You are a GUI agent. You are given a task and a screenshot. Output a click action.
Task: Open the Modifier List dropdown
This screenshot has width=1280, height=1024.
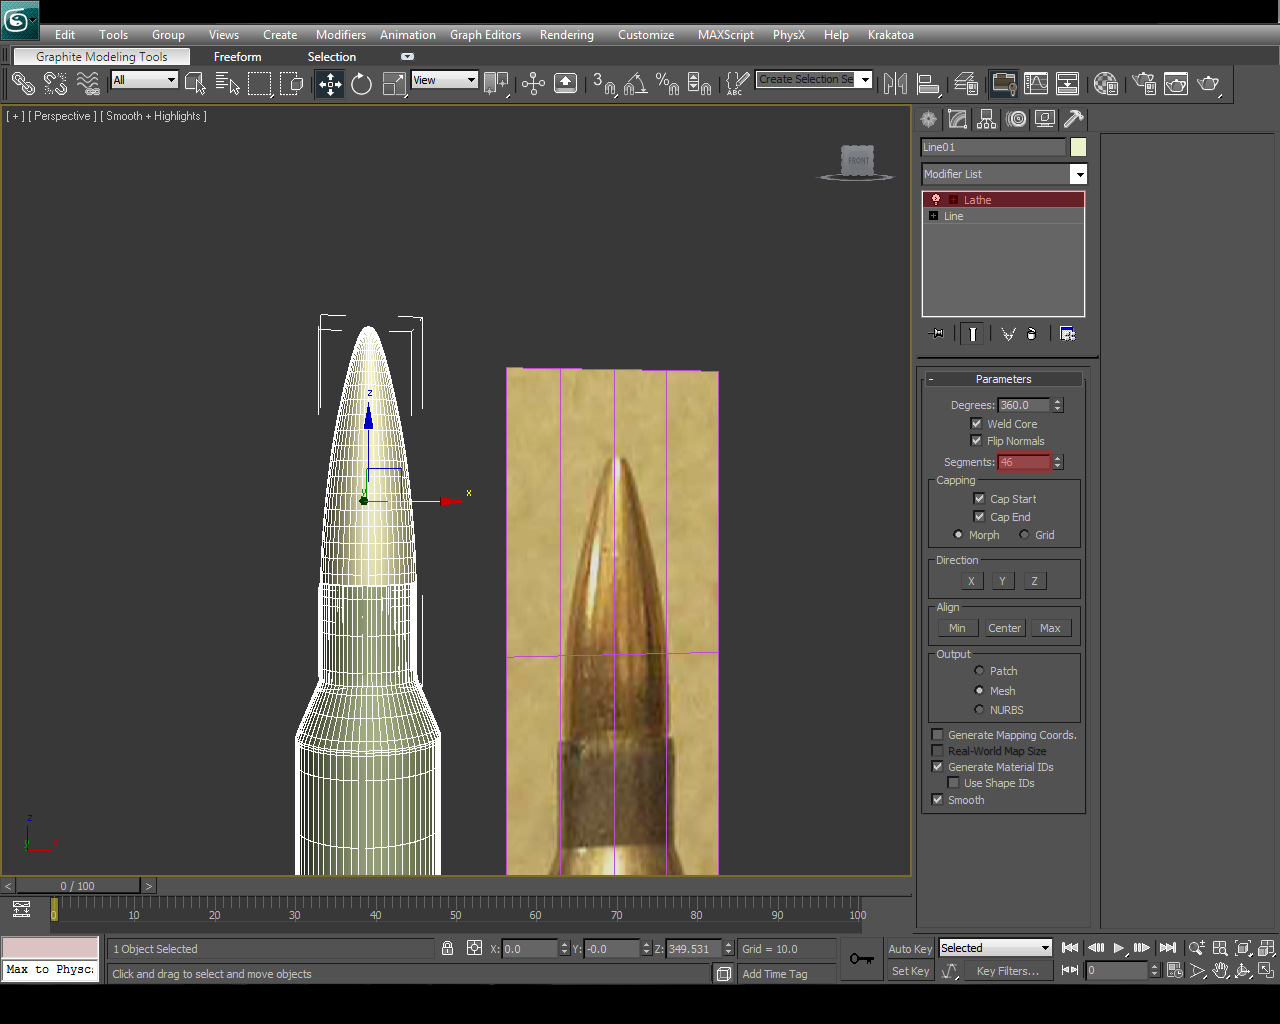point(1079,174)
